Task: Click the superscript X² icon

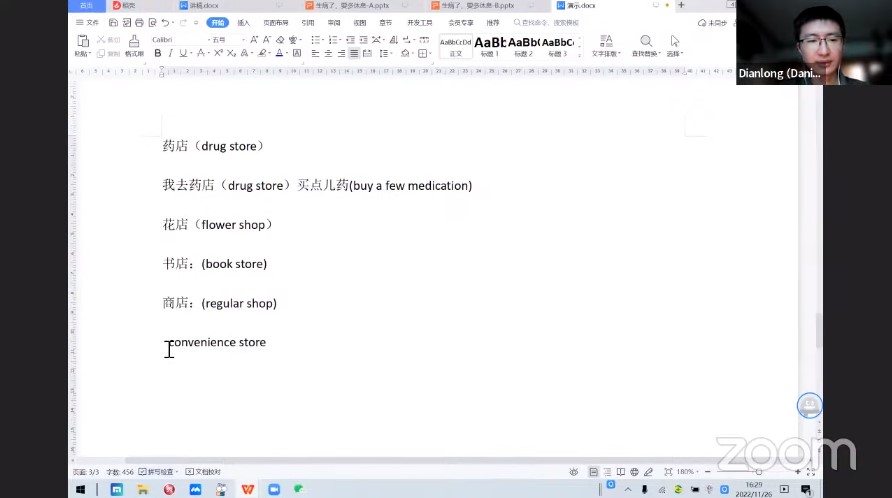Action: [x=218, y=53]
